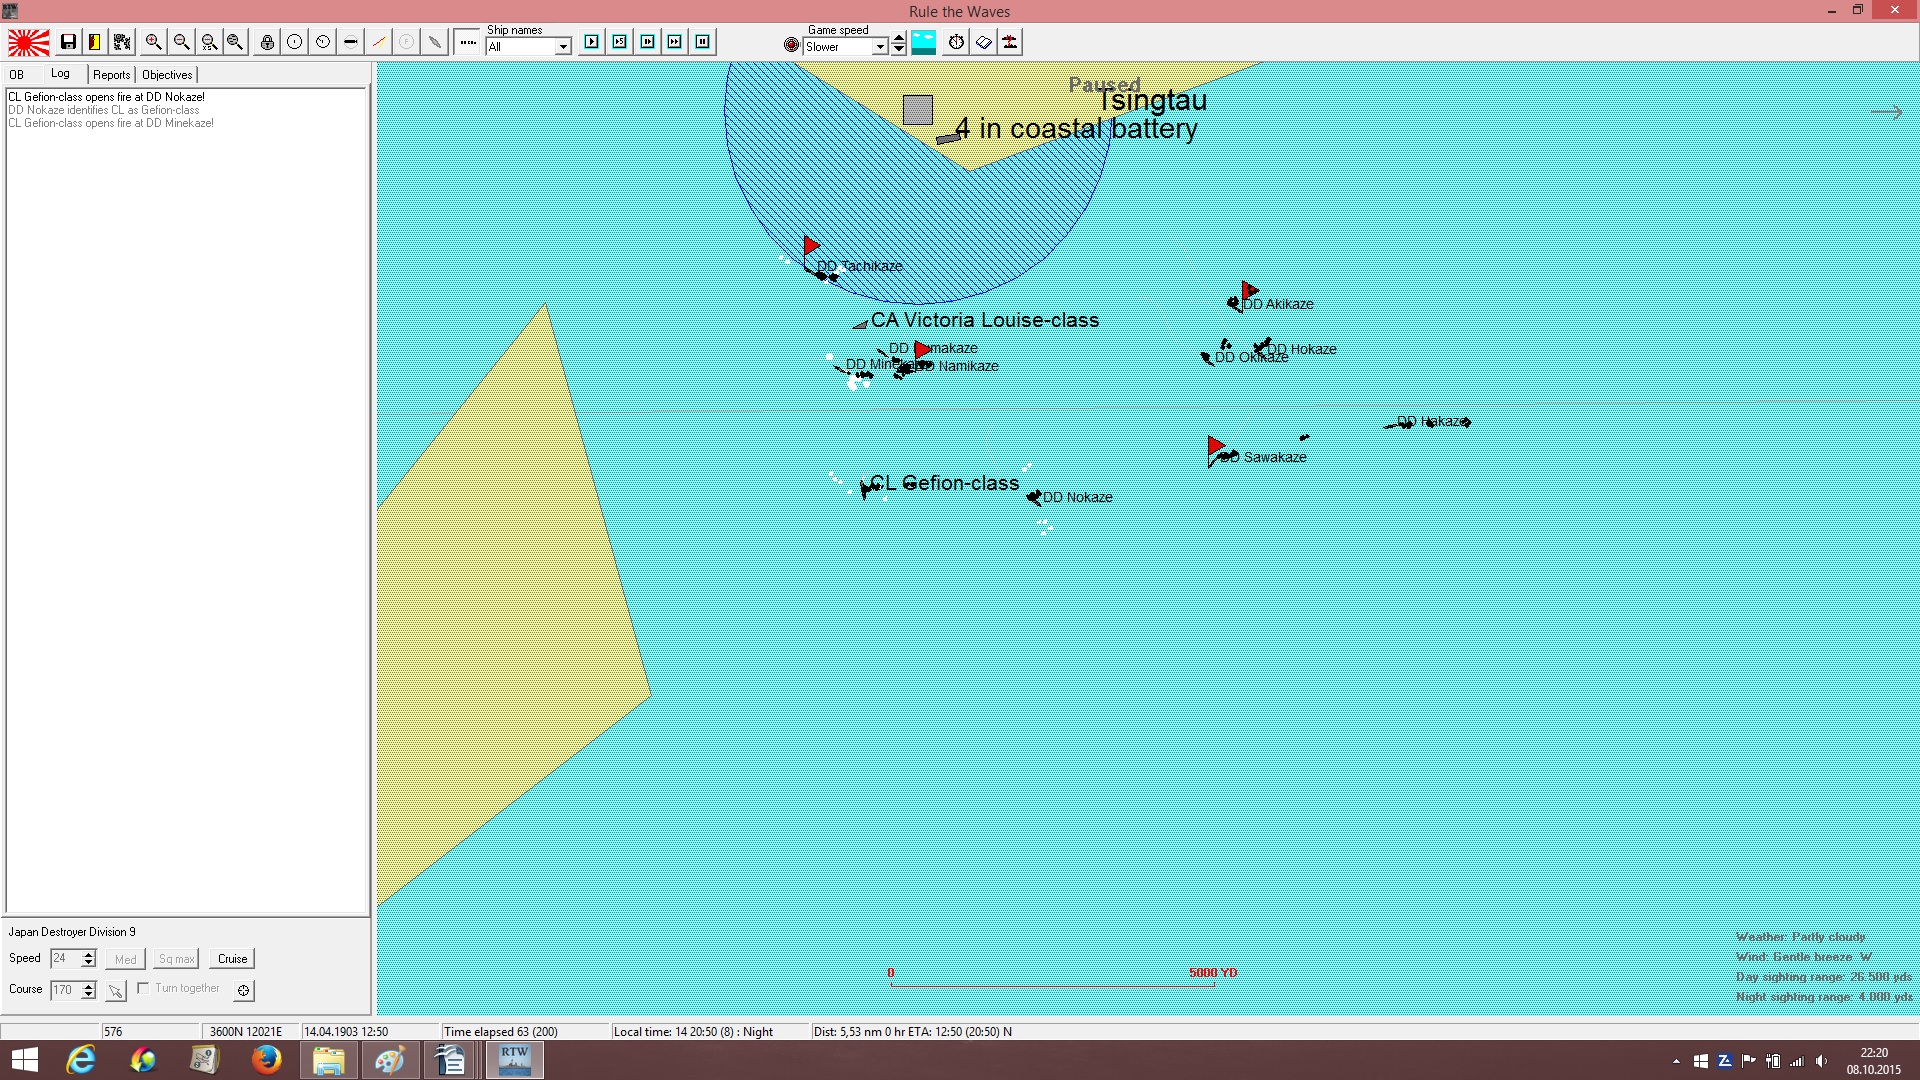The height and width of the screenshot is (1080, 1920).
Task: Click the red diagonal line tool
Action: 379,42
